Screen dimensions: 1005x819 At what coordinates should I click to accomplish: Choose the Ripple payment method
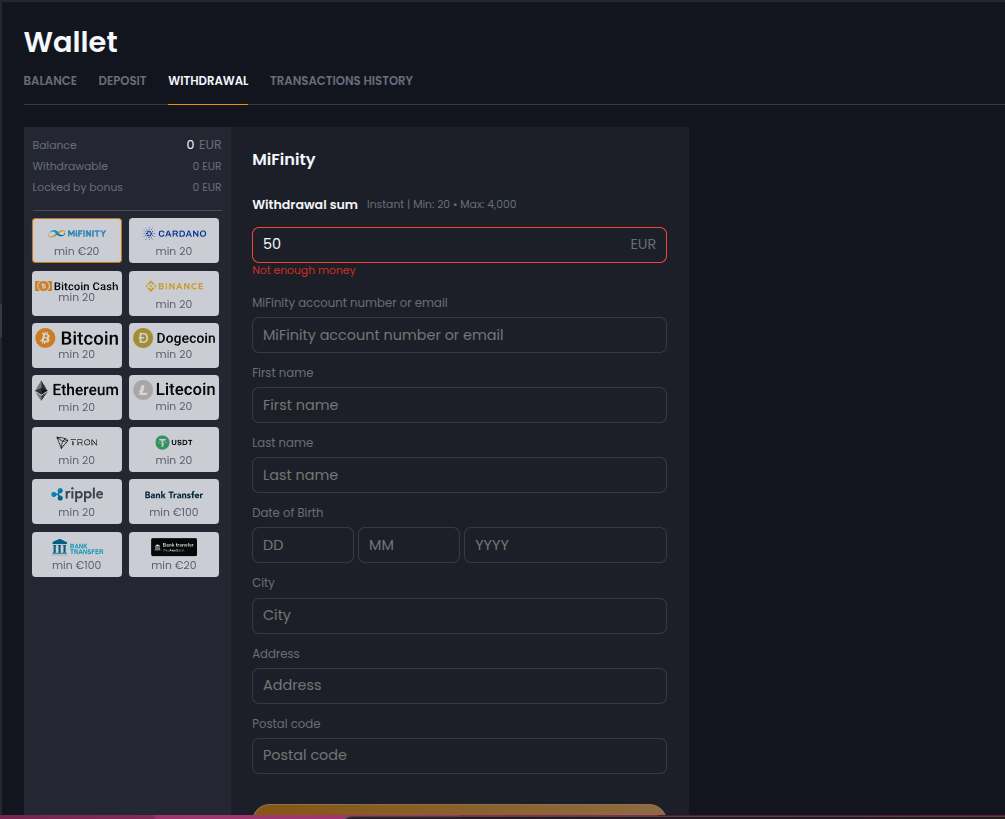[x=77, y=501]
